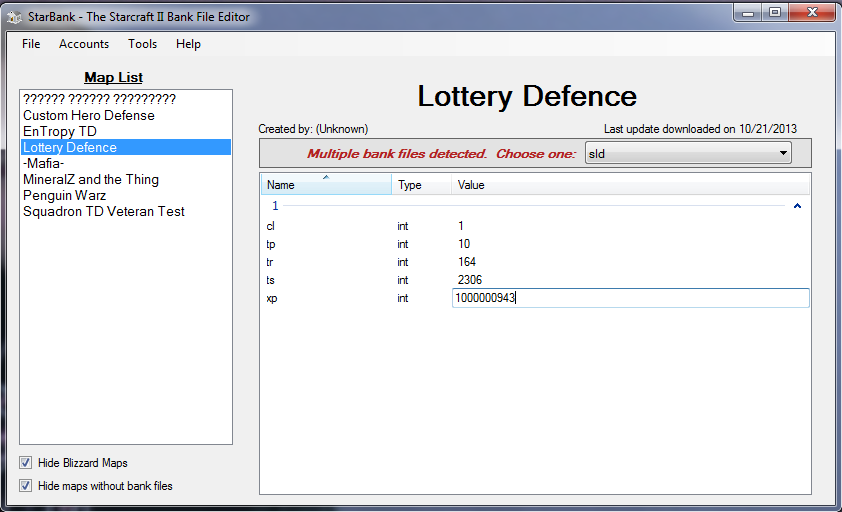Sort by the Type column header

421,184
